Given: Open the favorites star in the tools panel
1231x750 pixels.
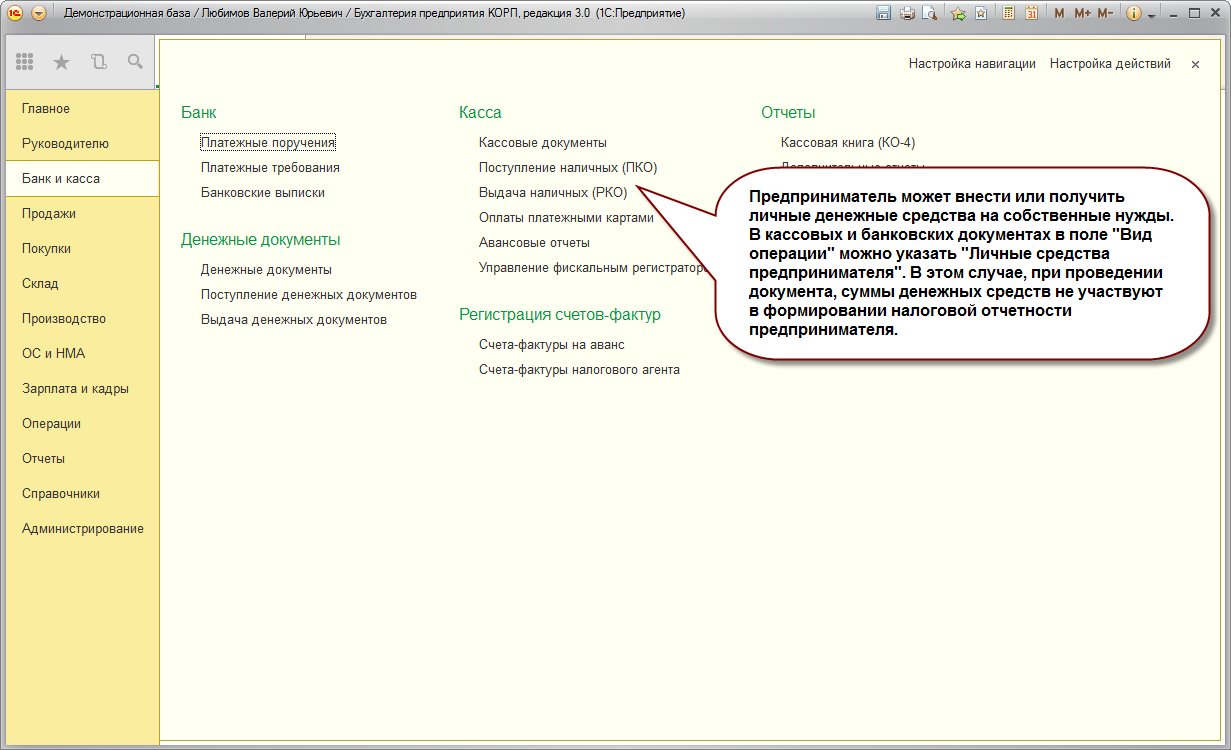Looking at the screenshot, I should (x=61, y=62).
